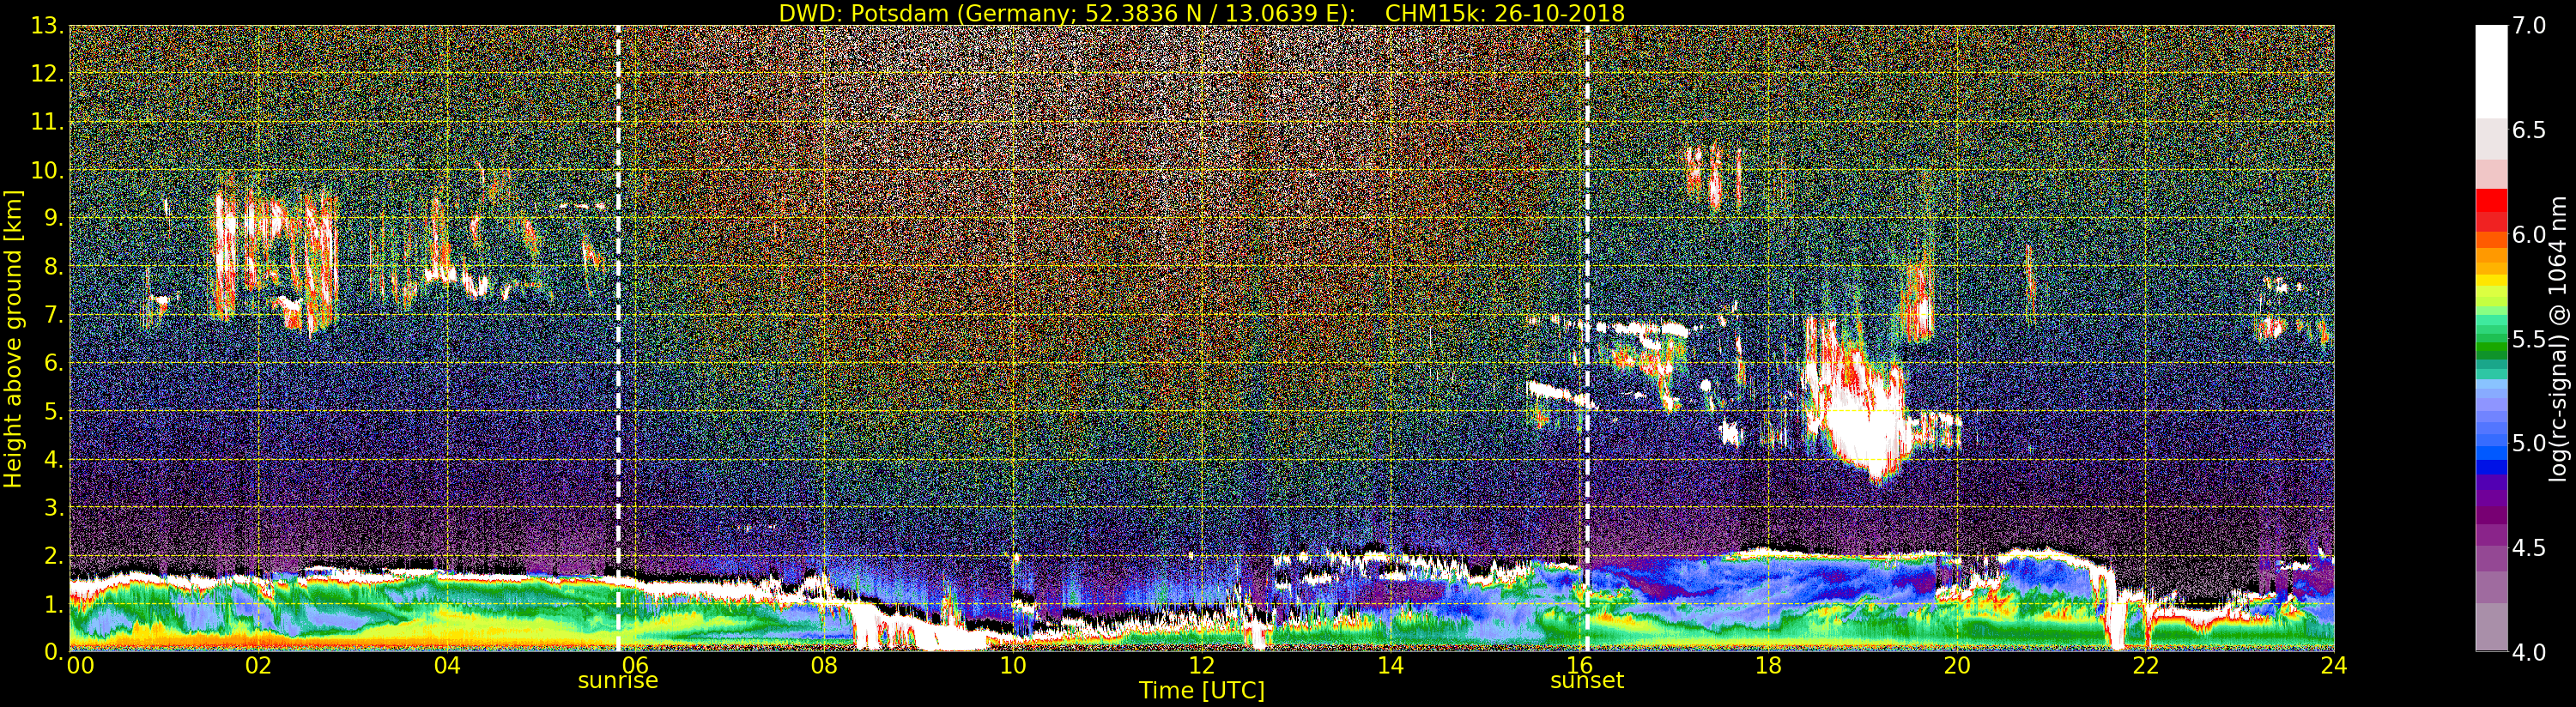
Task: Click the colorbar value '5.5'
Action: [x=2530, y=339]
